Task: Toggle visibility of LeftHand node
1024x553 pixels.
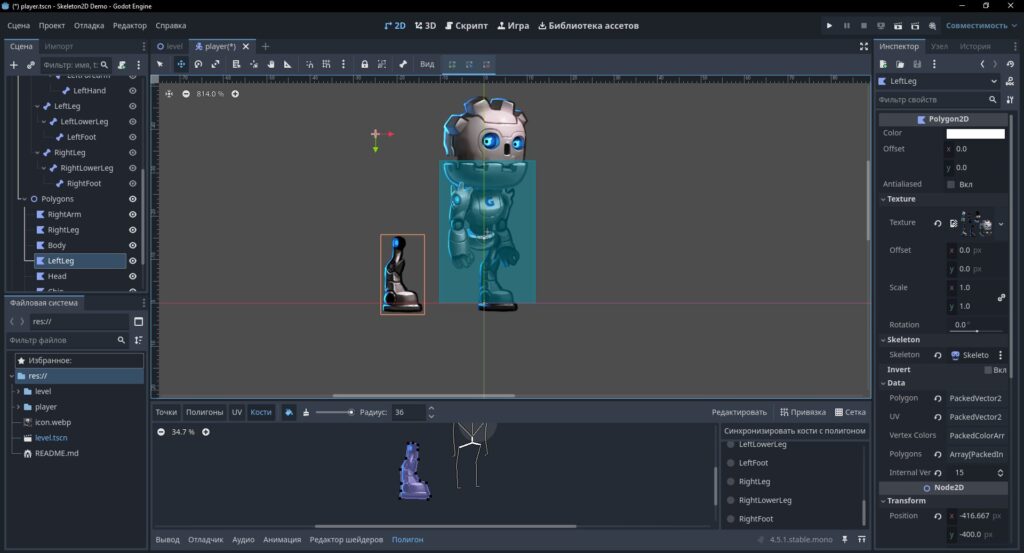Action: click(x=133, y=91)
